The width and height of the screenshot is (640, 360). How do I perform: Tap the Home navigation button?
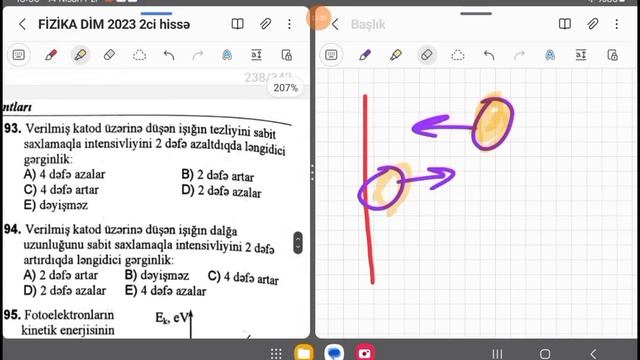click(x=545, y=353)
